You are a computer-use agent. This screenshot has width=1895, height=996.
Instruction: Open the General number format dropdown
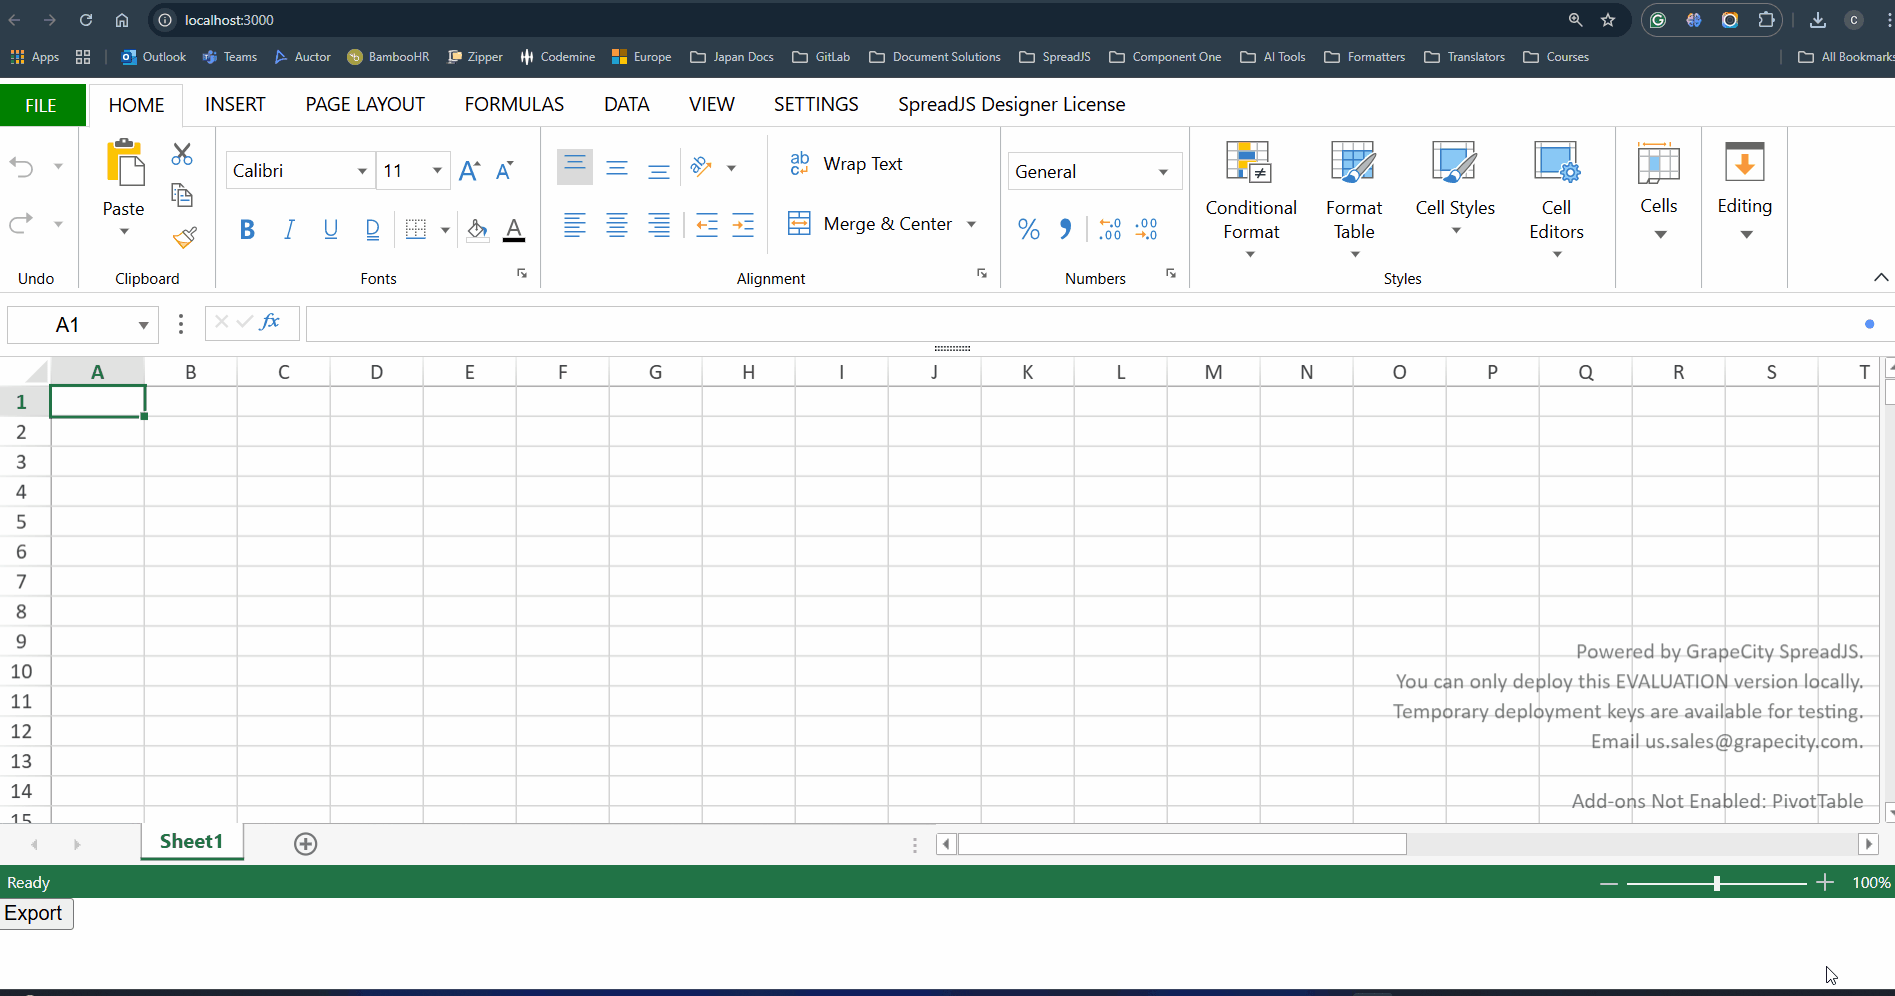(x=1163, y=172)
